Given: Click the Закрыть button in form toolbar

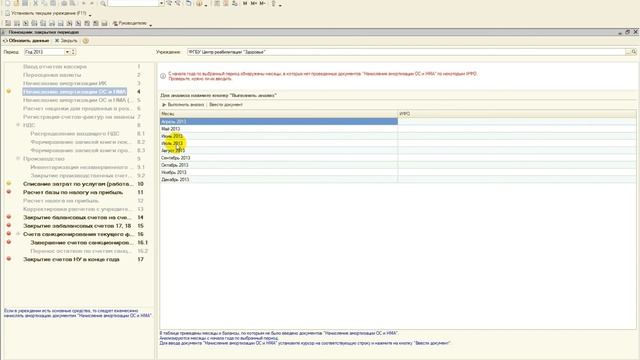Looking at the screenshot, I should click(x=66, y=41).
